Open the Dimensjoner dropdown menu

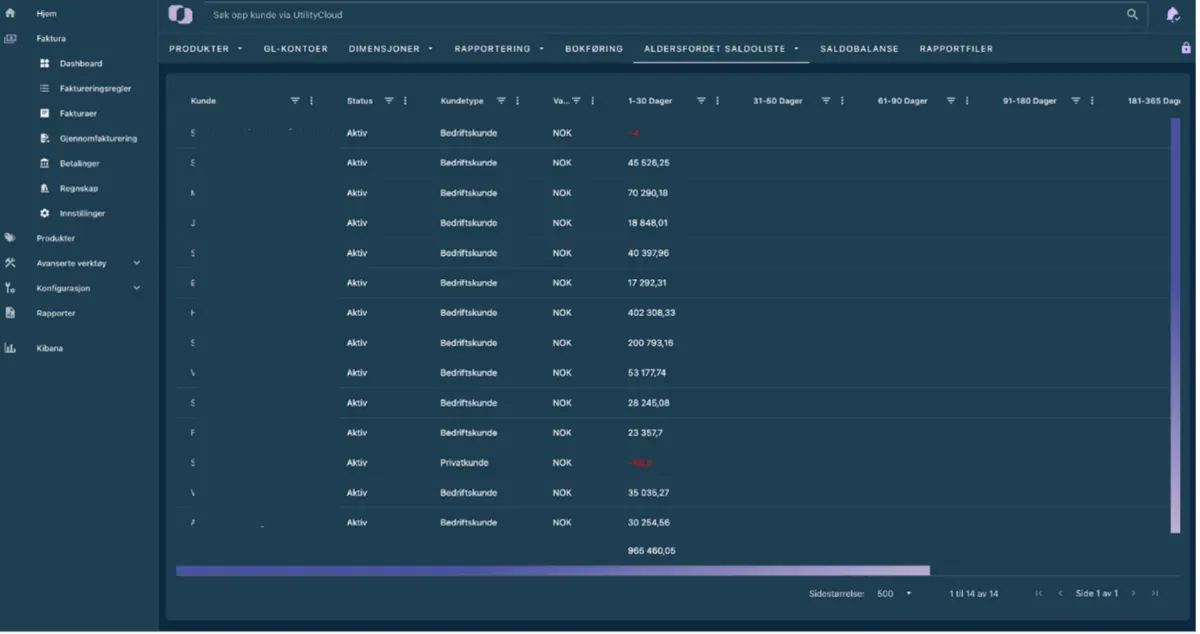coord(430,49)
